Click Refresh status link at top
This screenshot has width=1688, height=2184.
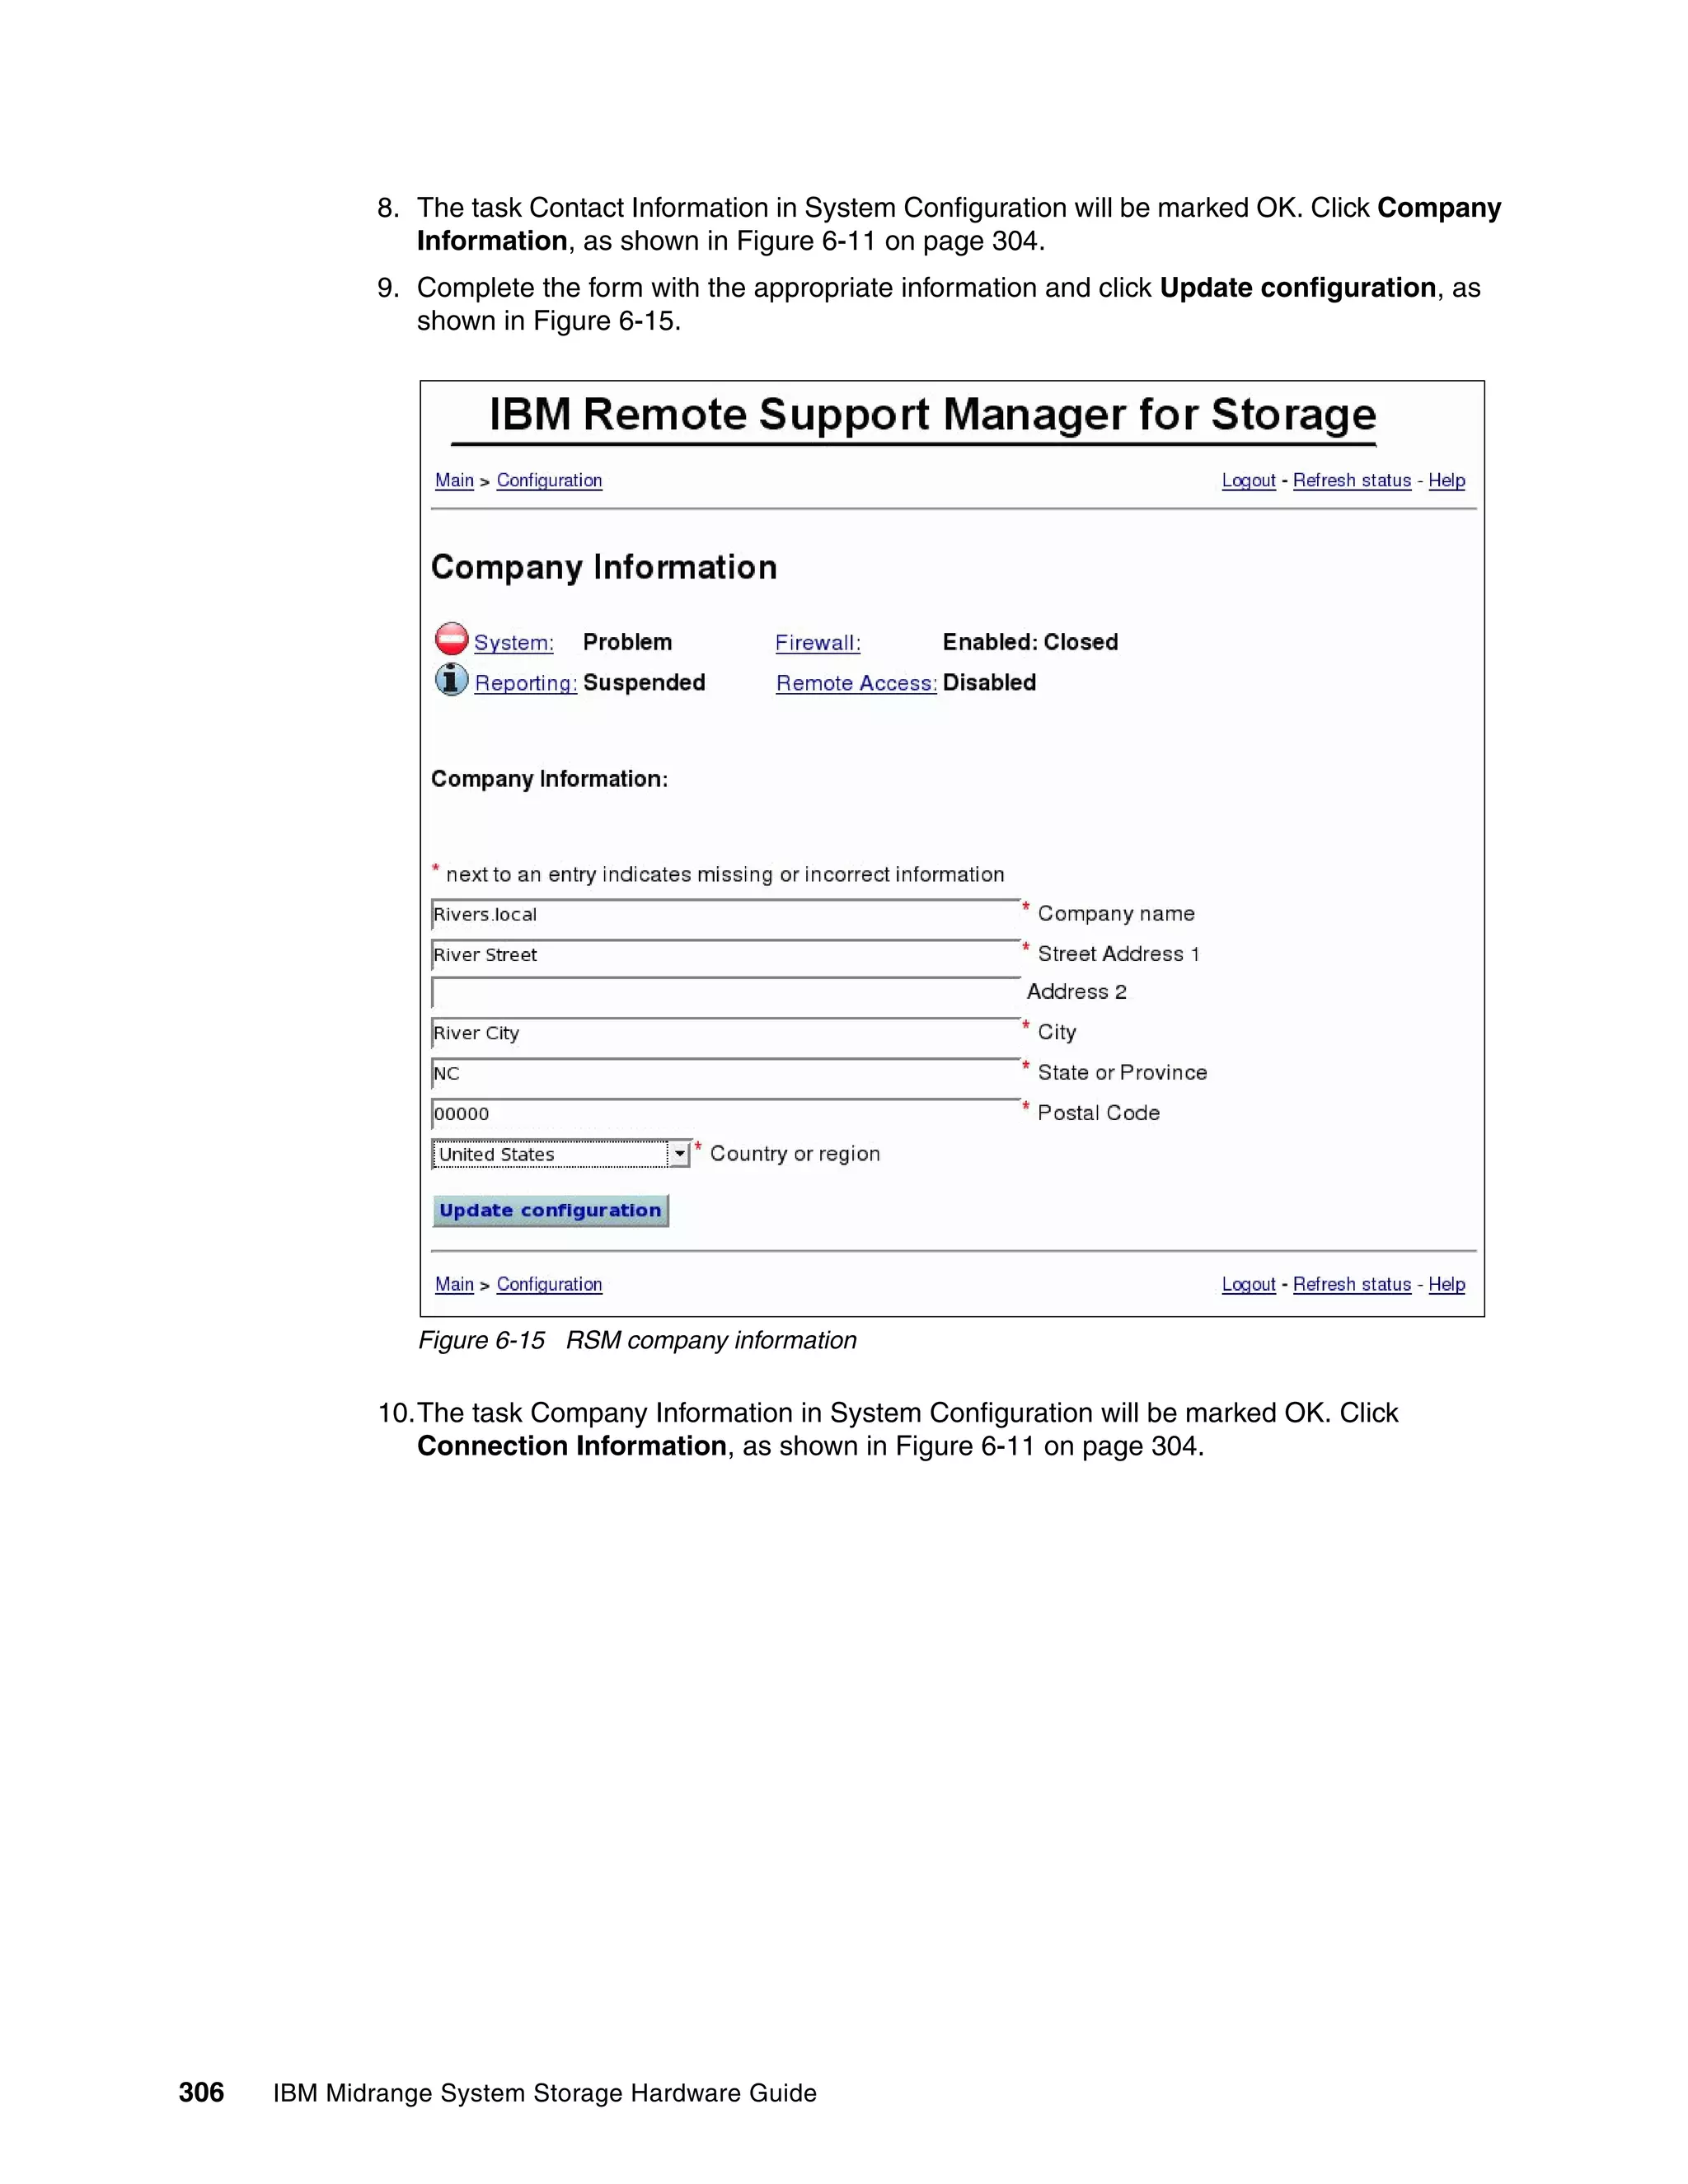point(1352,480)
